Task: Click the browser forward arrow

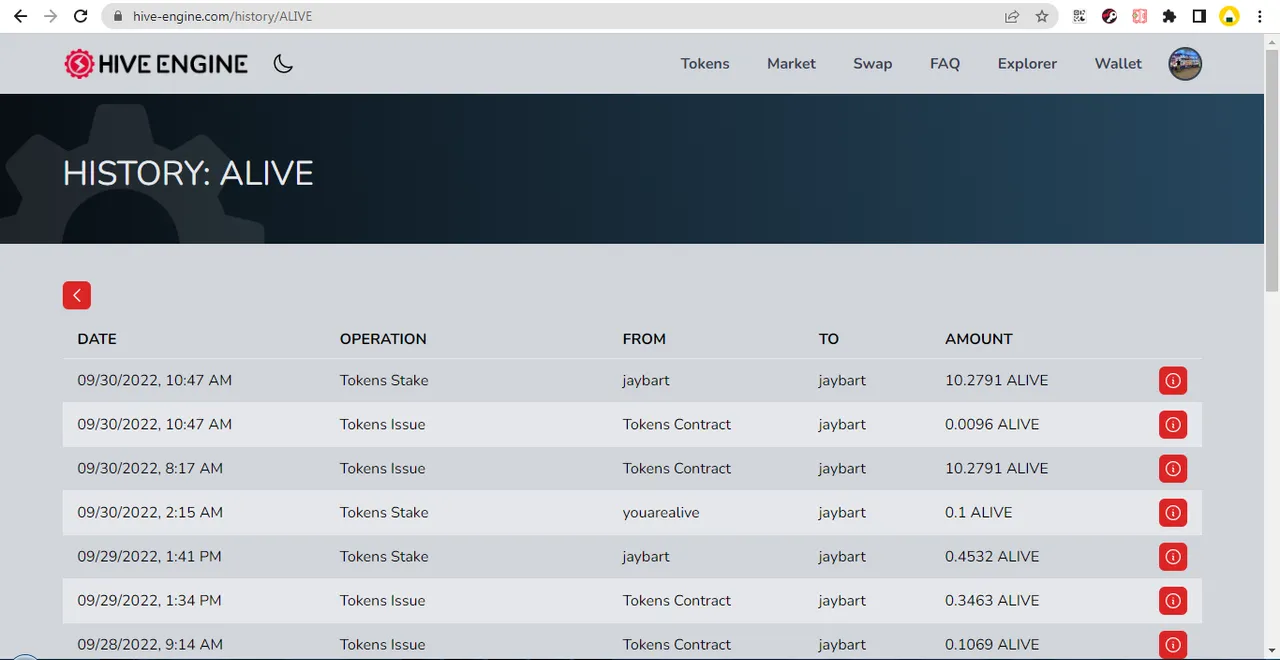Action: [50, 16]
